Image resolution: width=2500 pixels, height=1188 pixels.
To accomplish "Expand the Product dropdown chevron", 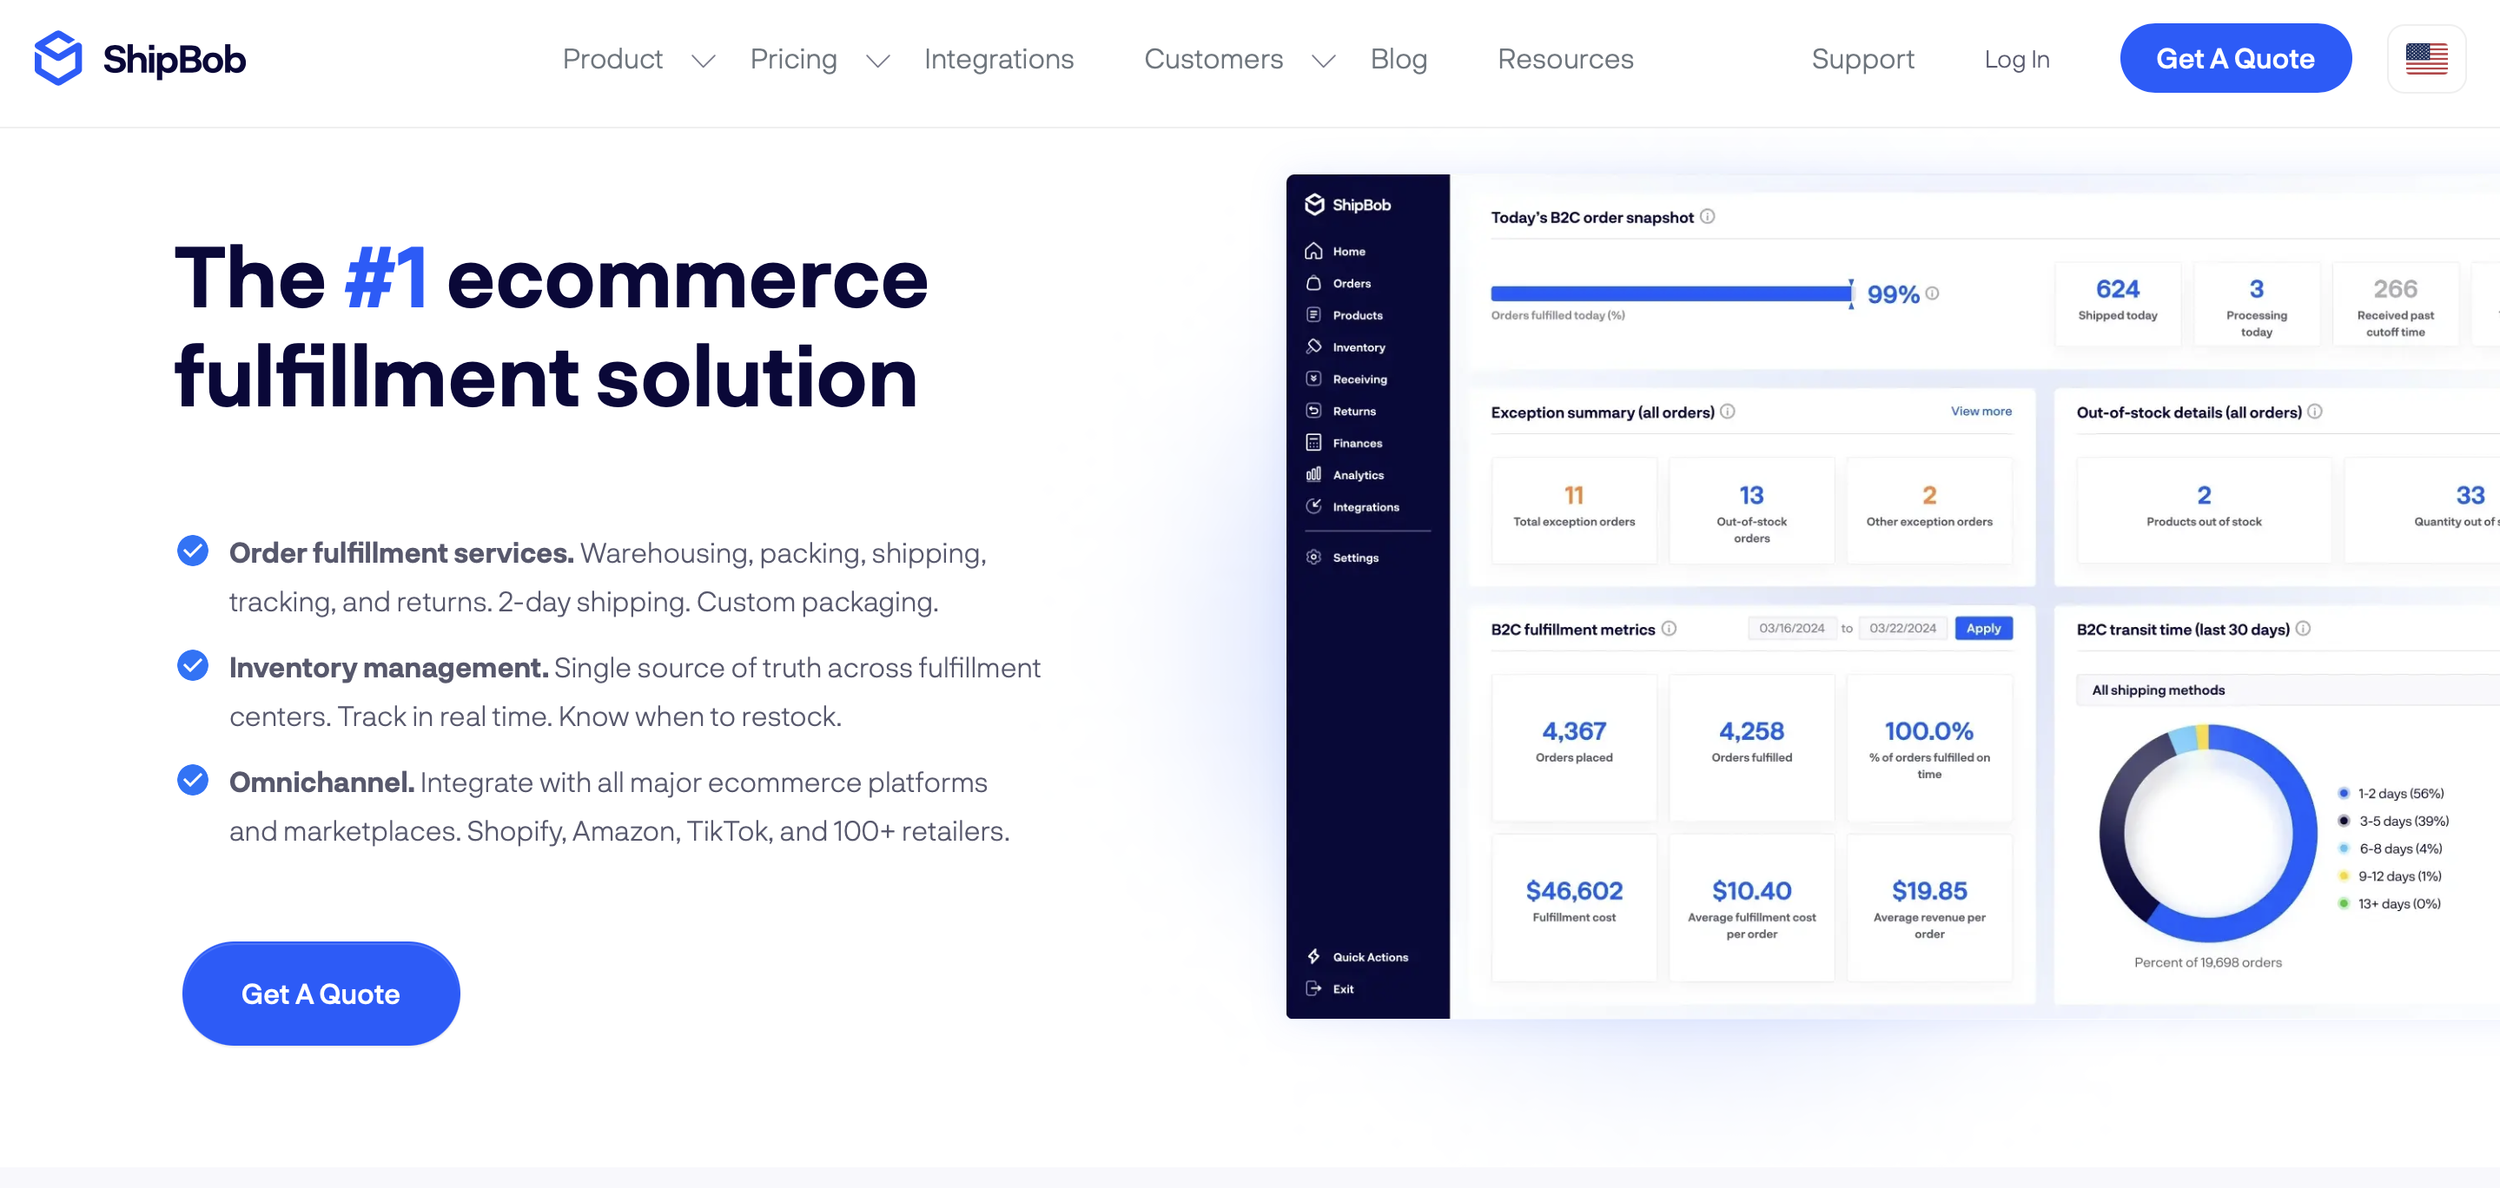I will click(x=704, y=61).
